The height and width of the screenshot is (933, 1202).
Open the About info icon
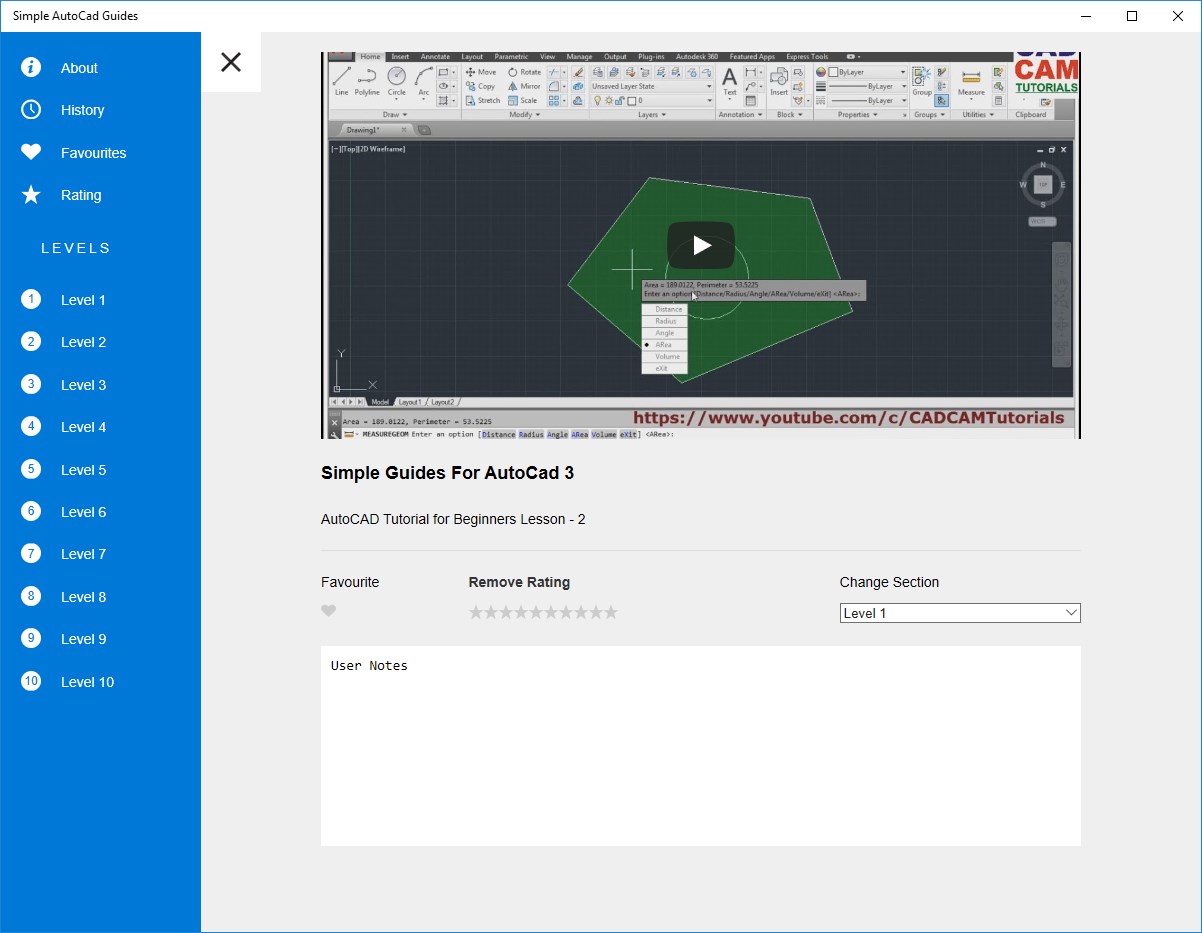click(x=31, y=67)
